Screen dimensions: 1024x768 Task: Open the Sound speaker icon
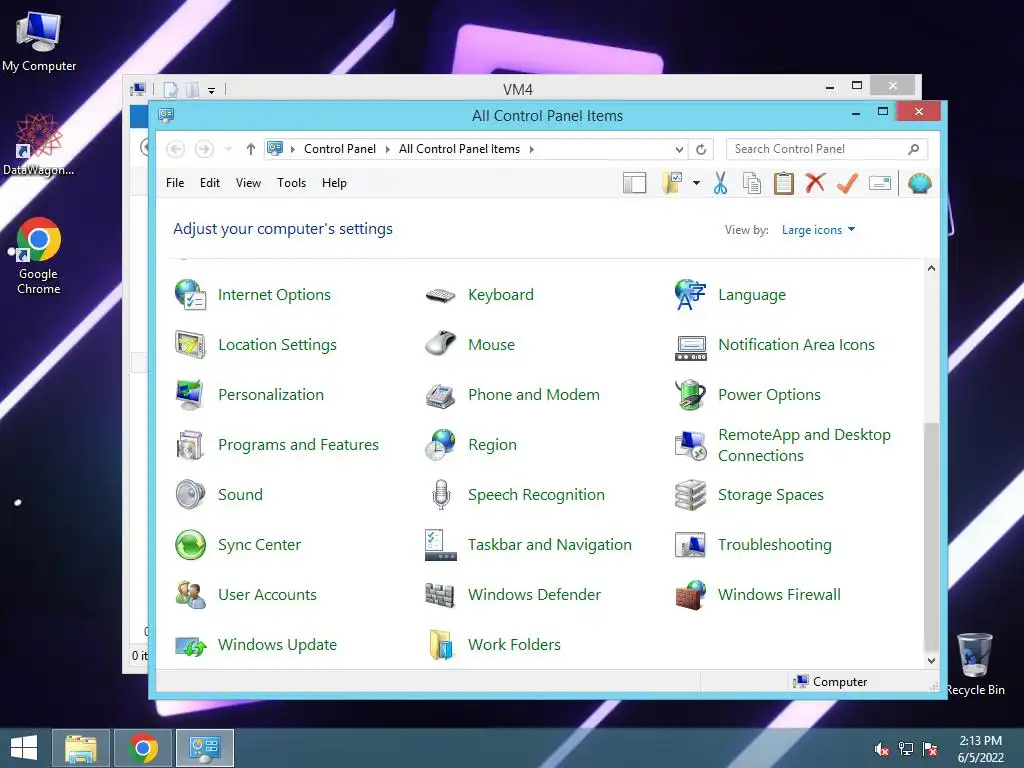pos(190,494)
